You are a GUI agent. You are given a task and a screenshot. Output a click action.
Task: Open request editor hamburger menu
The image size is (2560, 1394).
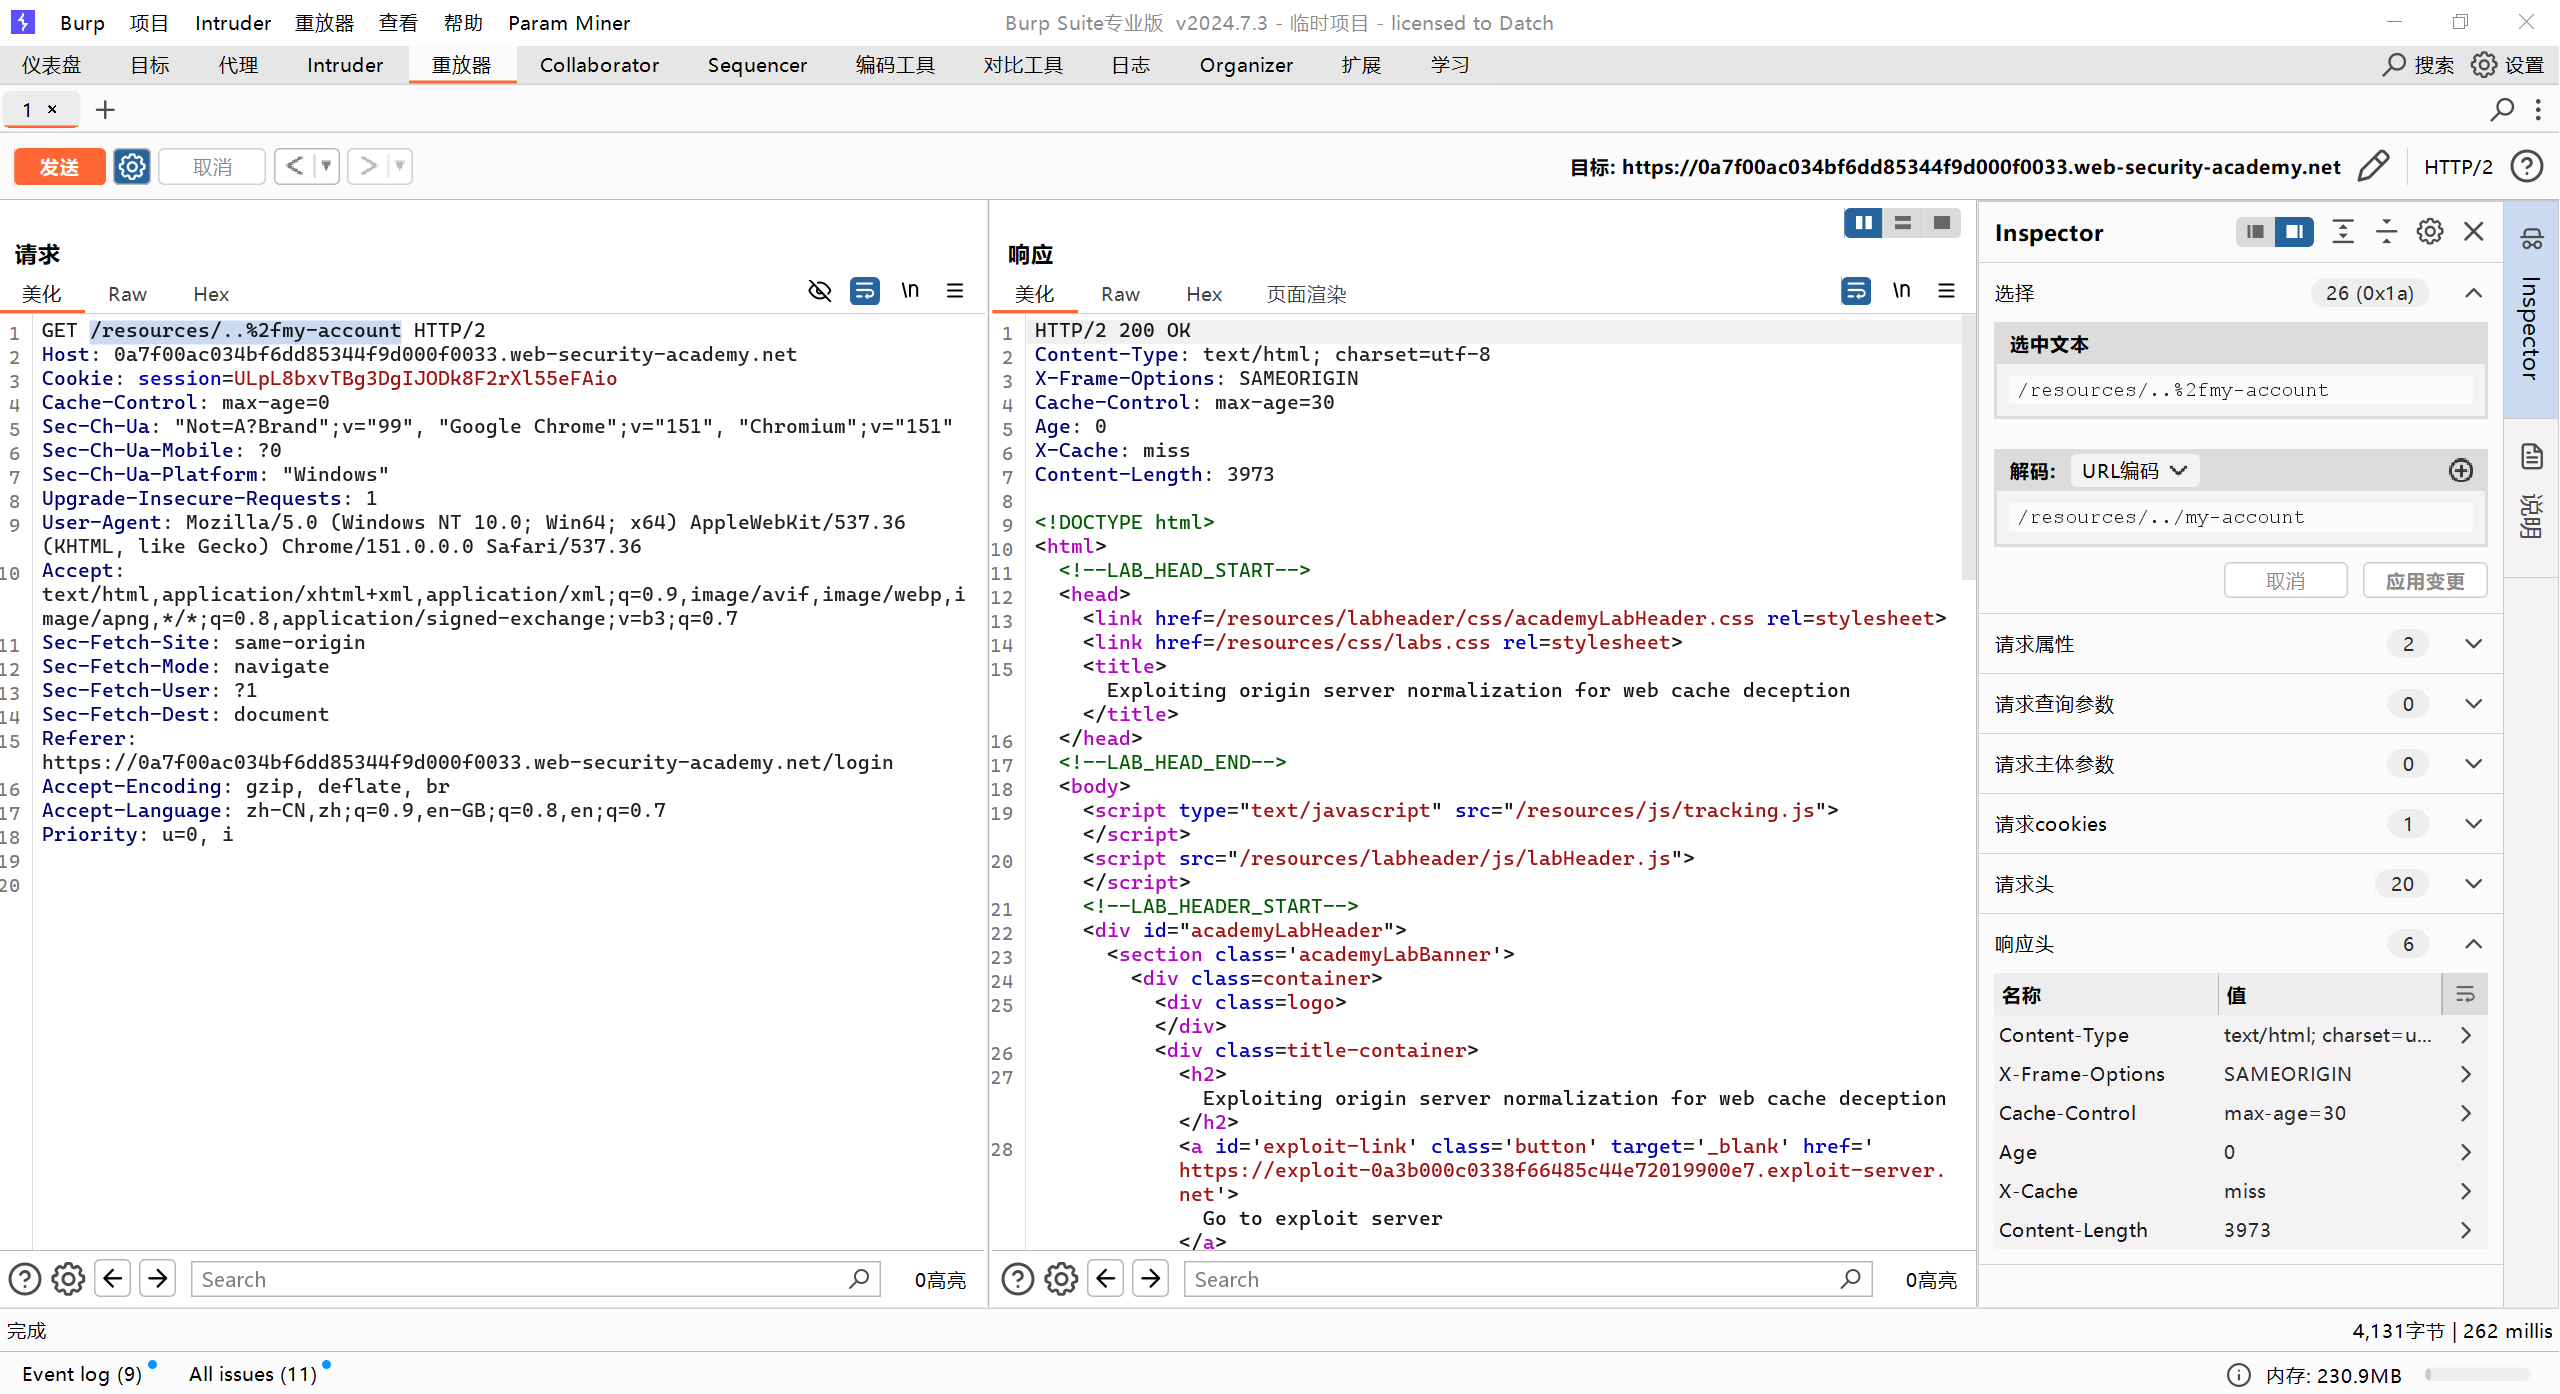pos(955,291)
